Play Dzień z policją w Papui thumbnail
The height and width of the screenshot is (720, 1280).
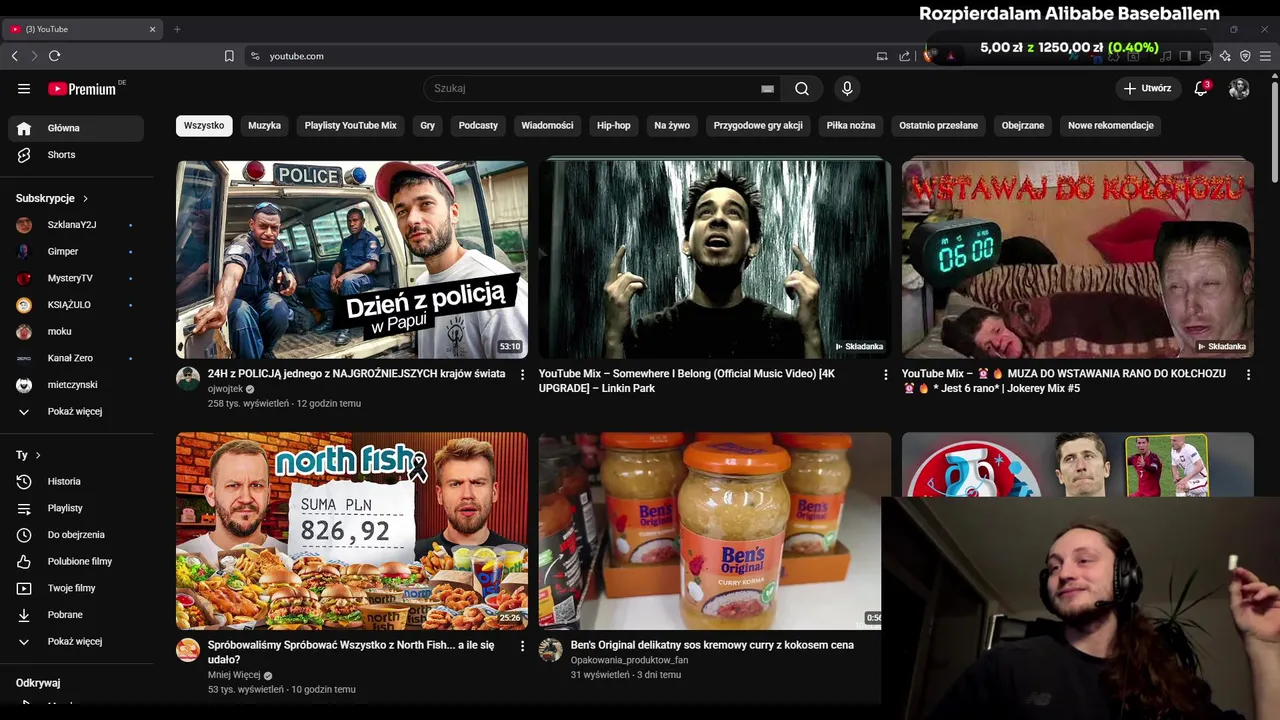(352, 259)
